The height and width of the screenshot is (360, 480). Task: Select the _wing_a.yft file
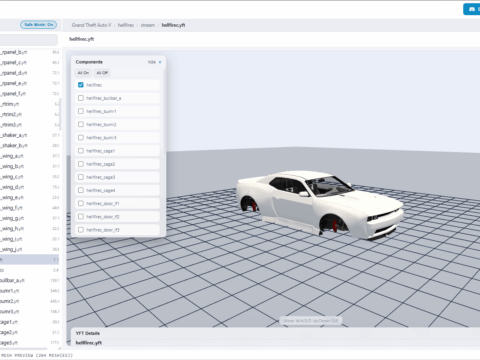29,156
